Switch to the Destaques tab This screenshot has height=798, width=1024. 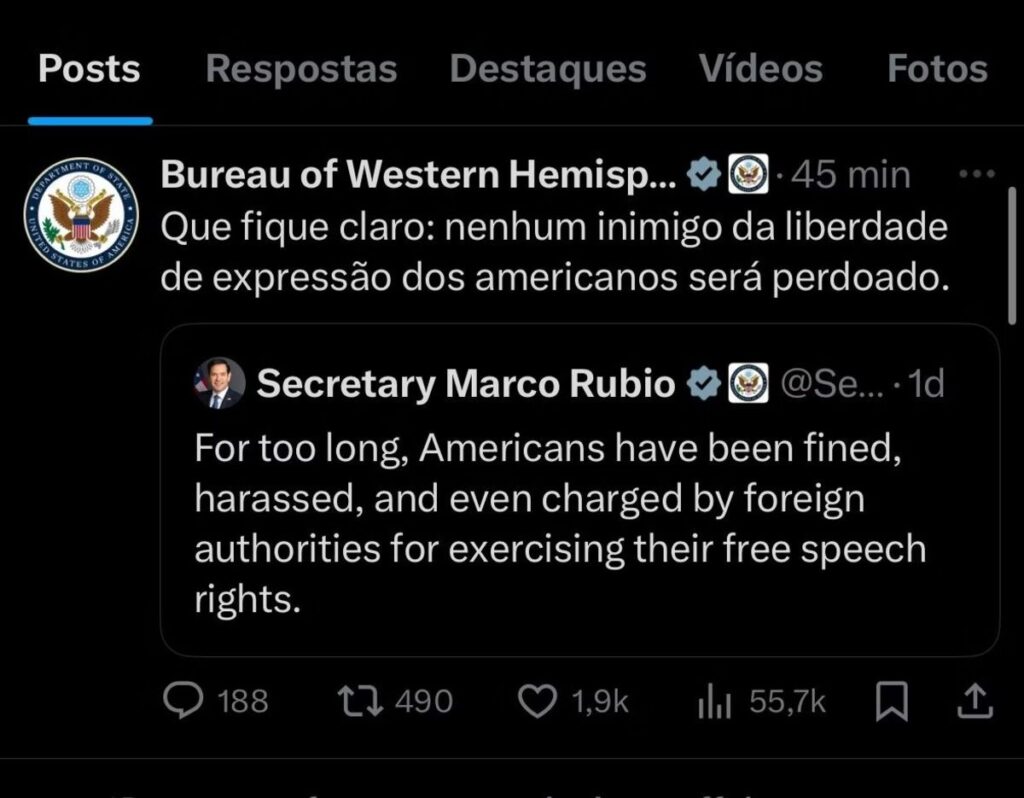click(x=548, y=69)
